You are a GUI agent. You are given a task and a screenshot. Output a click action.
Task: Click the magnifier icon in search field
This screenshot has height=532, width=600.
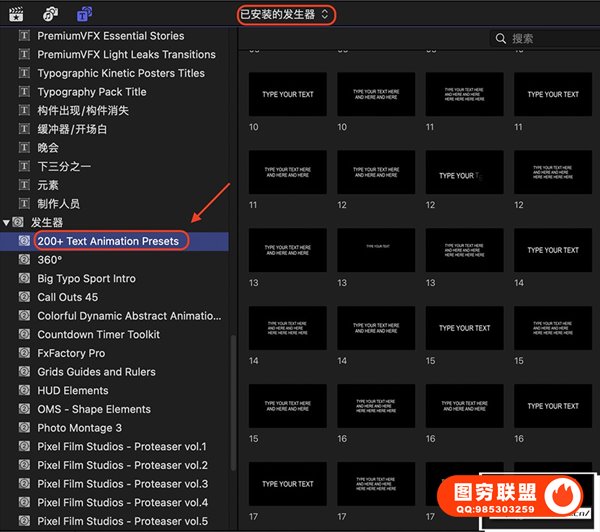(501, 38)
